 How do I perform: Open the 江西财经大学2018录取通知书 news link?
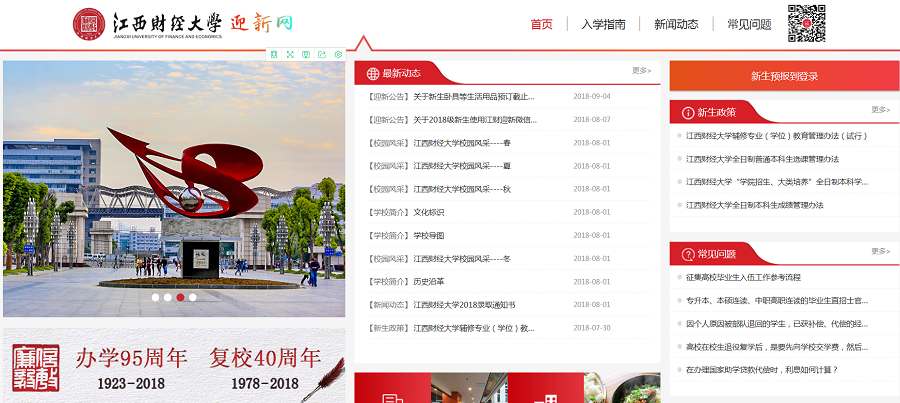pos(464,305)
